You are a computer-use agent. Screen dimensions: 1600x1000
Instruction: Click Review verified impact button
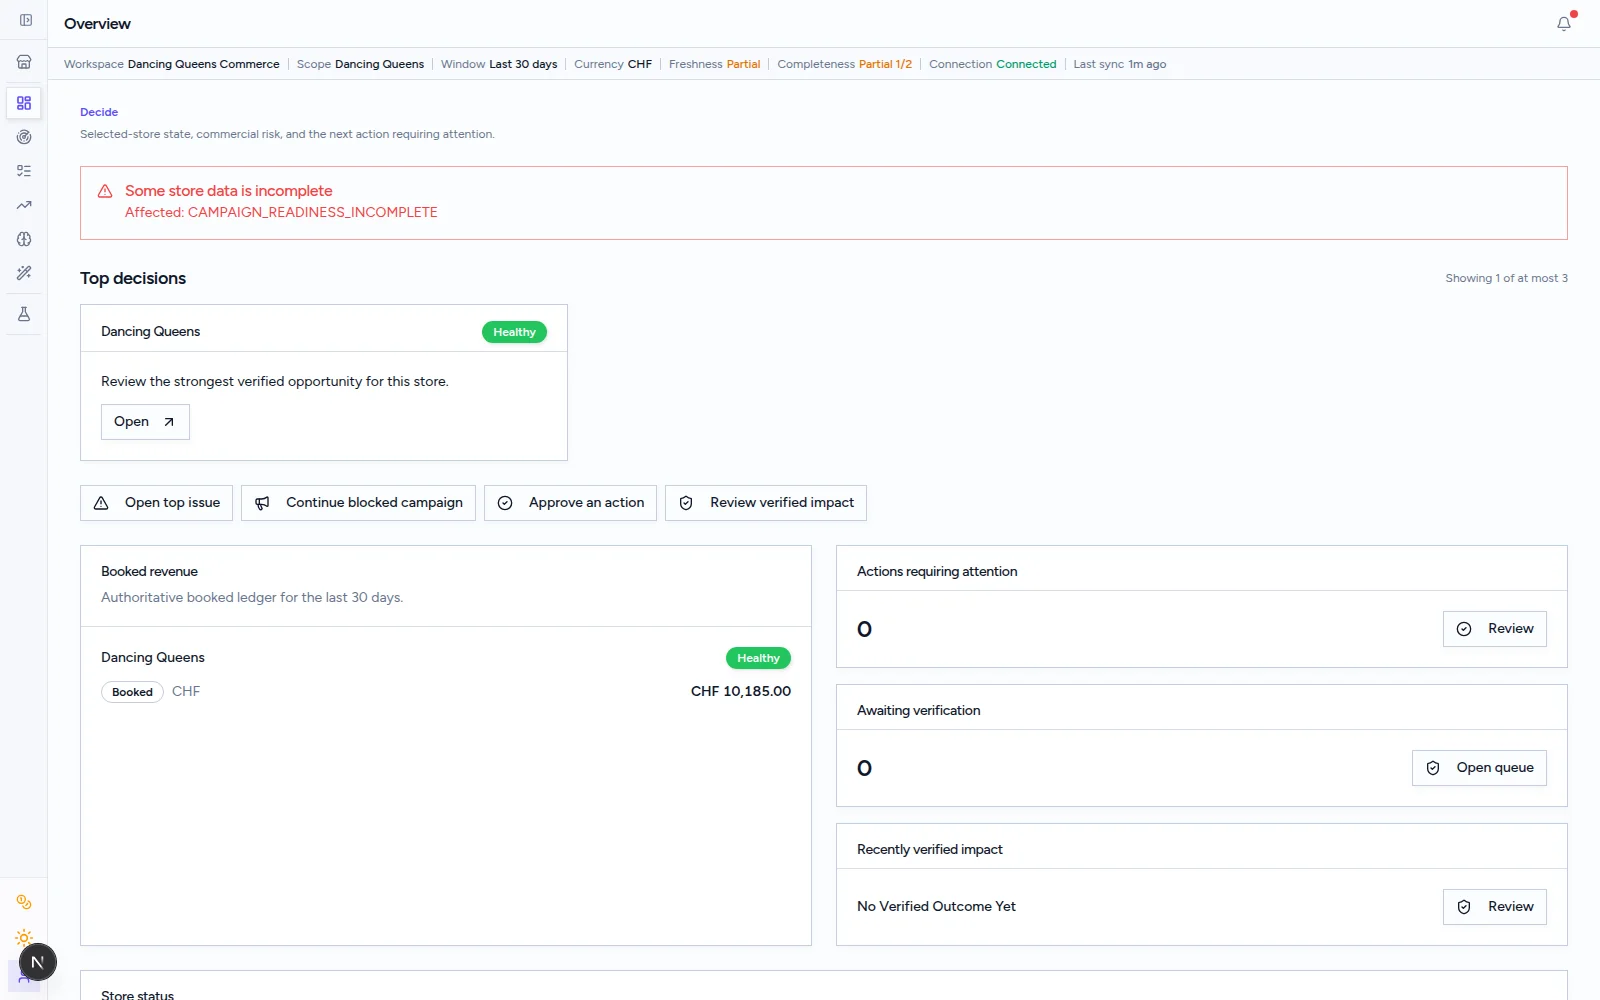click(x=766, y=503)
